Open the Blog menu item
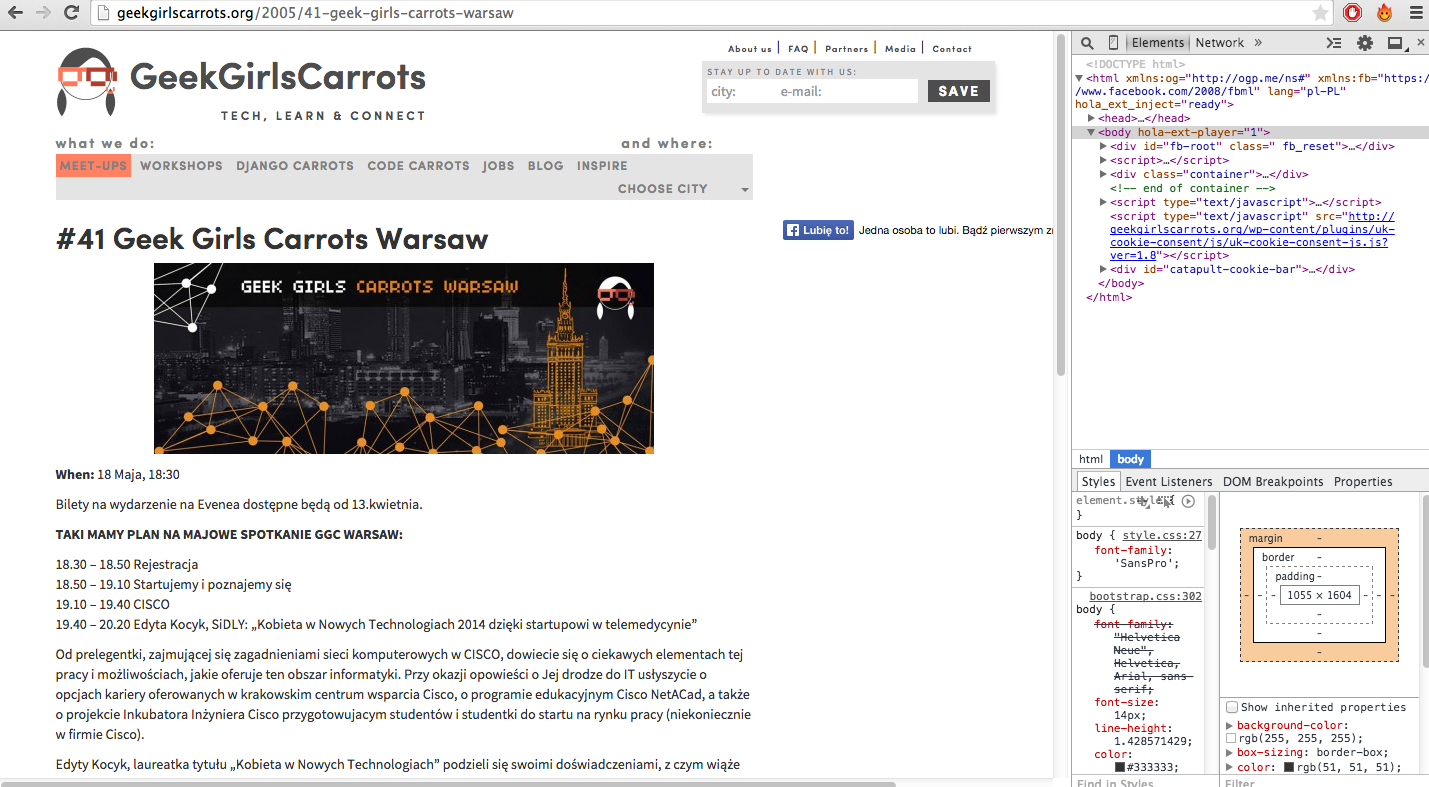Viewport: 1429px width, 787px height. [x=545, y=166]
